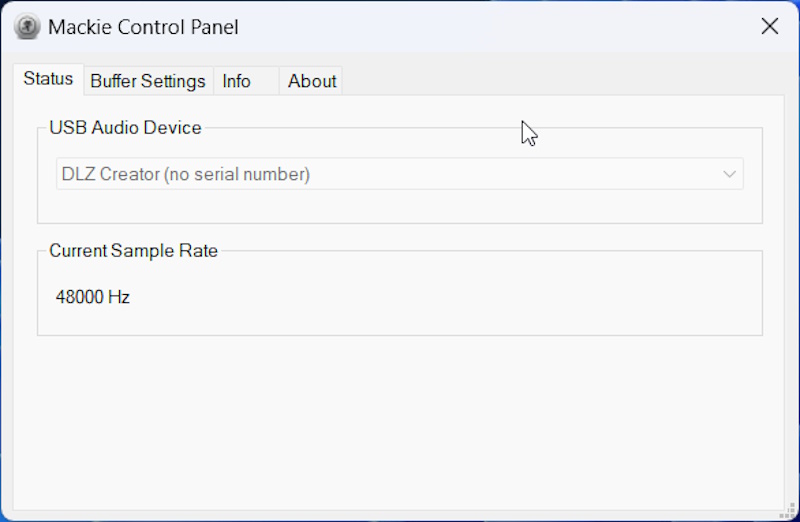Expand the USB device list using chevron arrow
800x522 pixels.
click(729, 174)
